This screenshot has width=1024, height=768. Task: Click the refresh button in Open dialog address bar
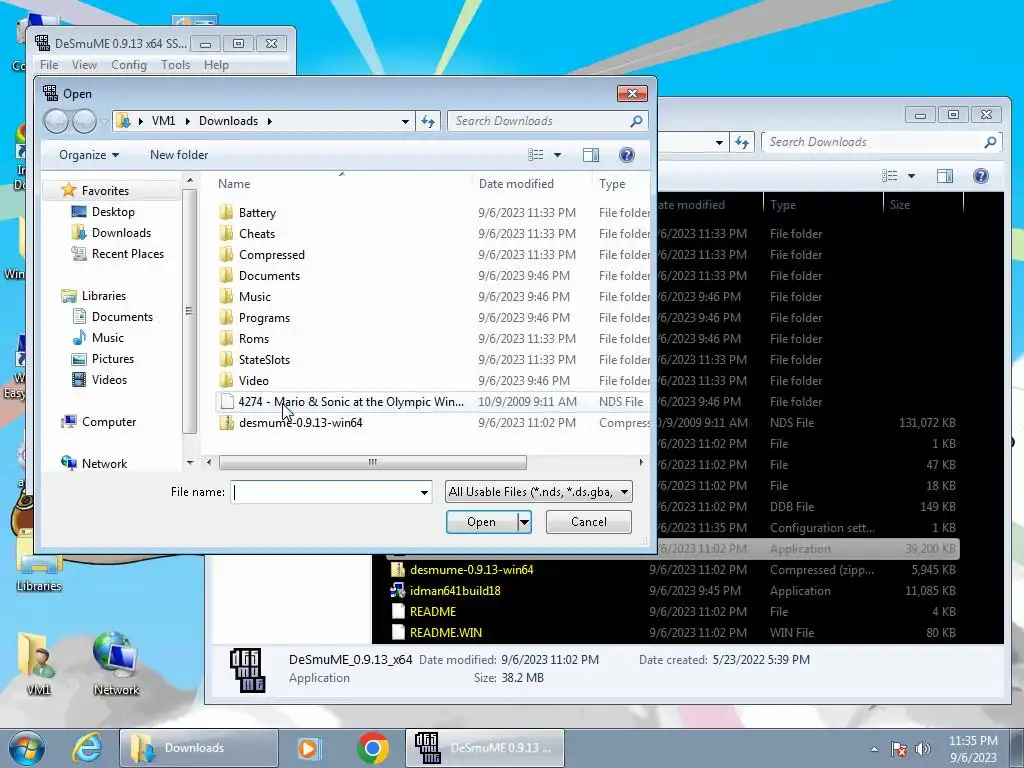(428, 121)
